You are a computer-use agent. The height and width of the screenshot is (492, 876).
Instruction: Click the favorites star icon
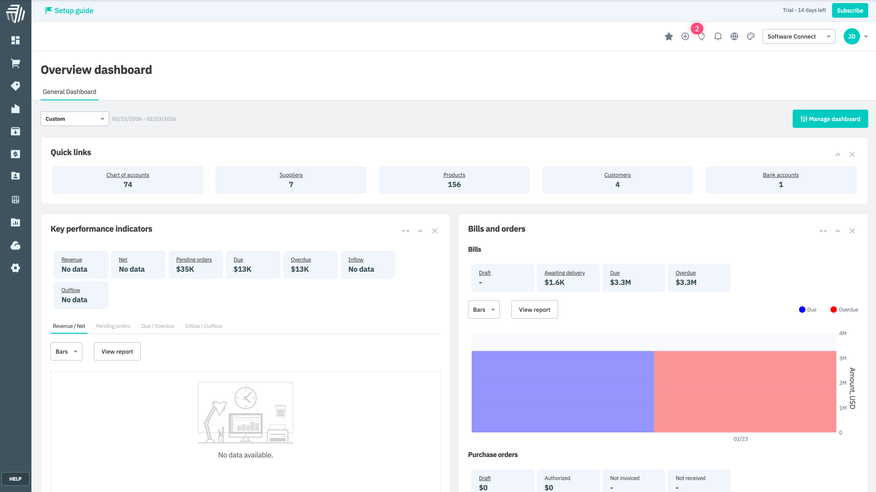(x=669, y=36)
